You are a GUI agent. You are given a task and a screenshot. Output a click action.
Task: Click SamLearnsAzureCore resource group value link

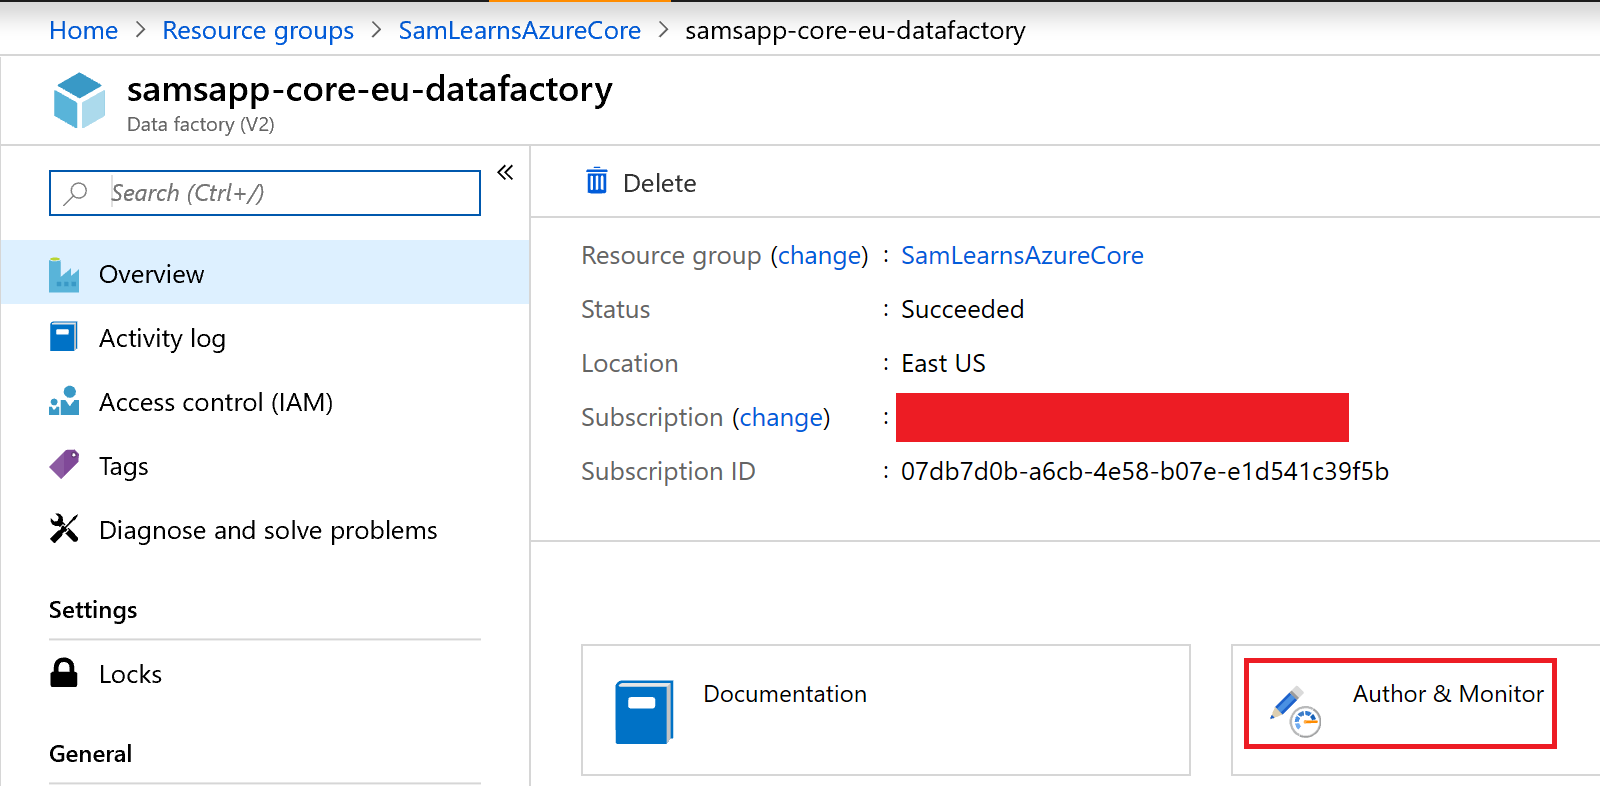pos(1022,255)
